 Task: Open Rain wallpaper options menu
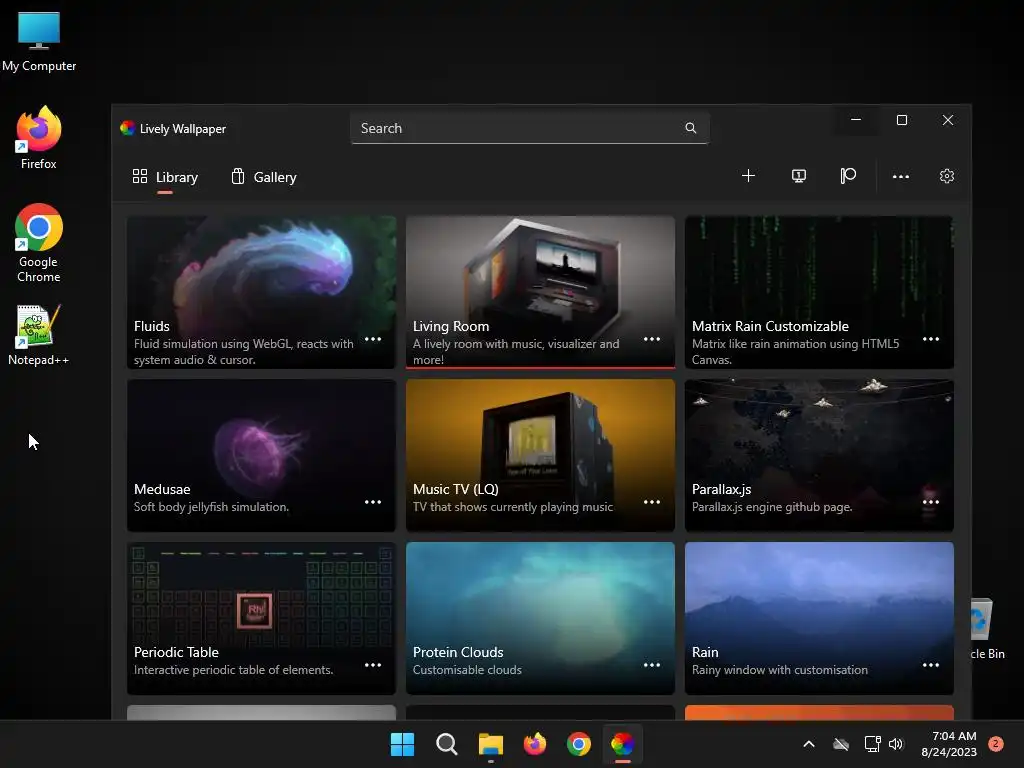[x=931, y=665]
